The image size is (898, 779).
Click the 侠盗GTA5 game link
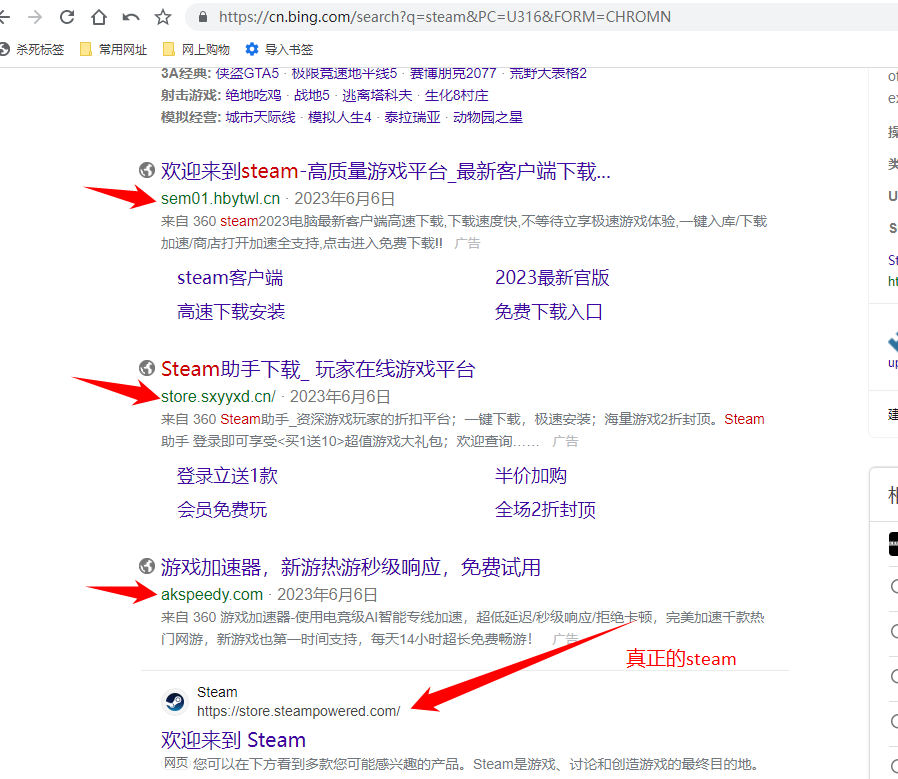247,73
